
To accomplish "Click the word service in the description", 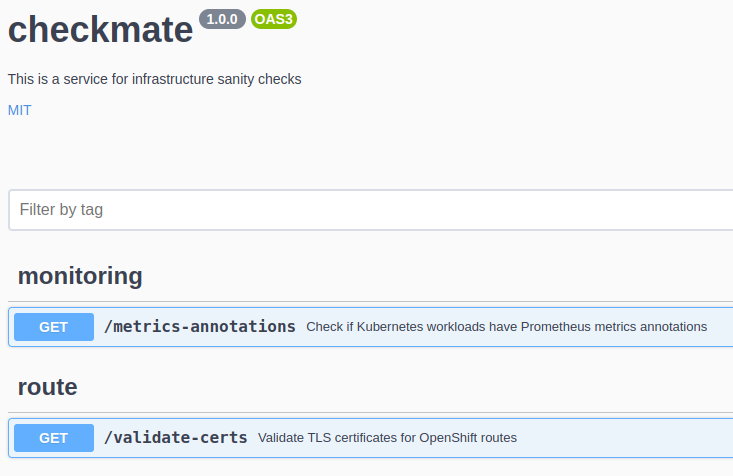I will [x=74, y=79].
